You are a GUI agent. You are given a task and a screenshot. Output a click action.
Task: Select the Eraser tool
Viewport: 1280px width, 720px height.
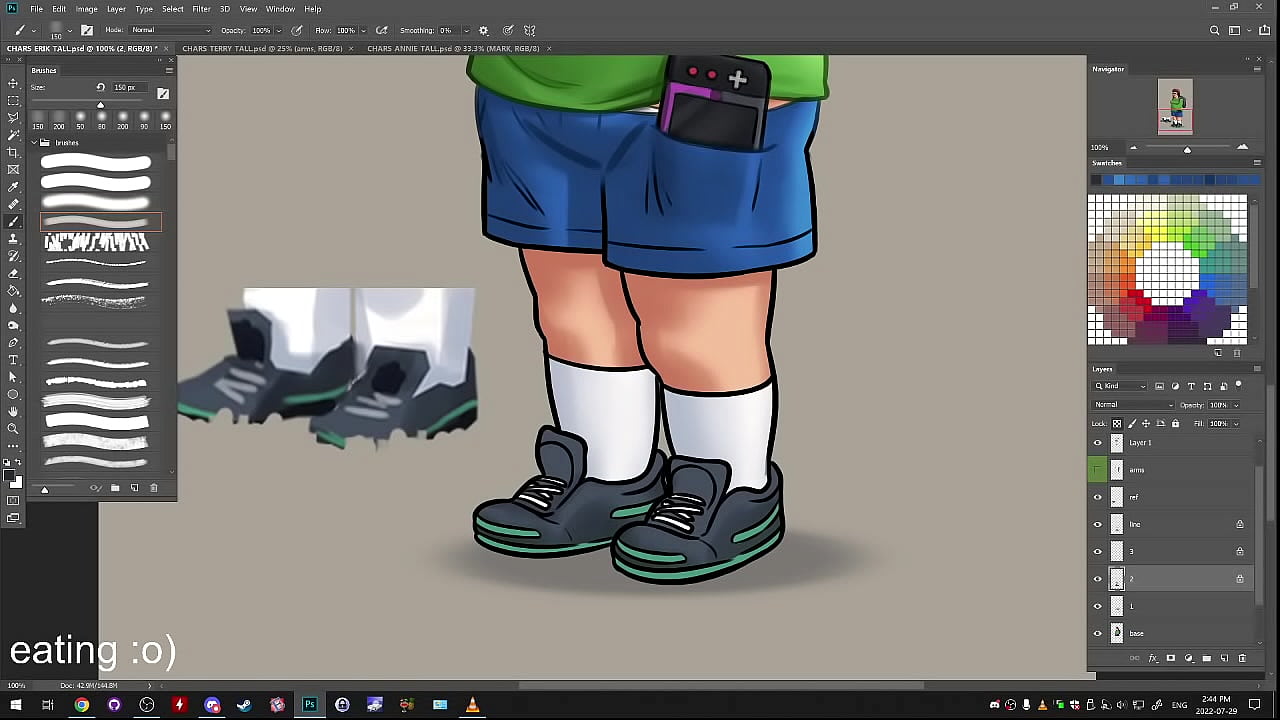click(13, 273)
